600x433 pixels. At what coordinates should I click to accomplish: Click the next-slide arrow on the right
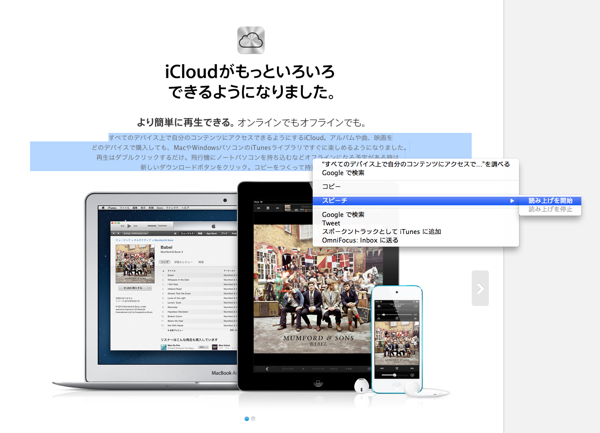coord(480,288)
